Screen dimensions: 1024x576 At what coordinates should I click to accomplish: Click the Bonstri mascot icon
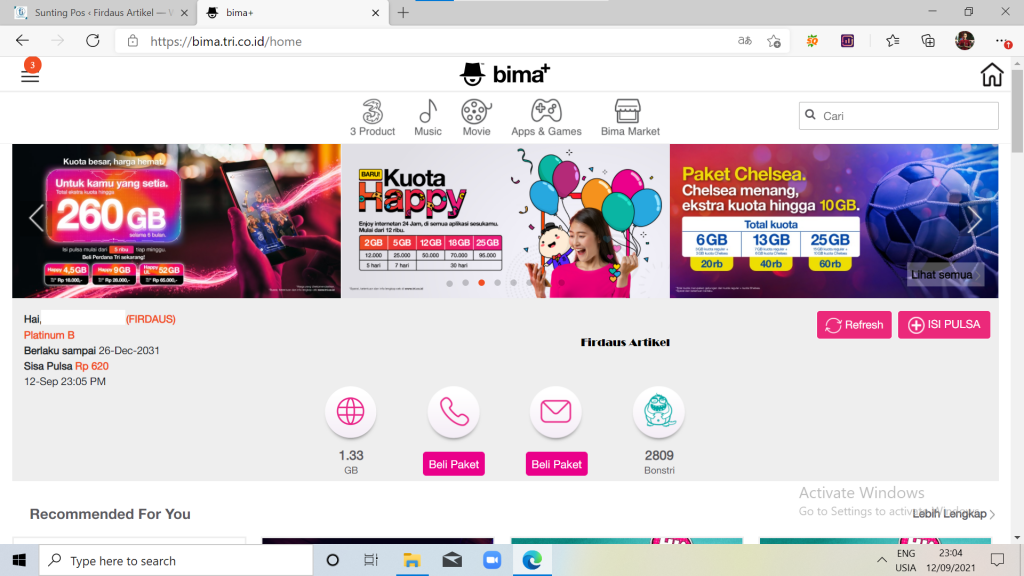click(x=658, y=411)
